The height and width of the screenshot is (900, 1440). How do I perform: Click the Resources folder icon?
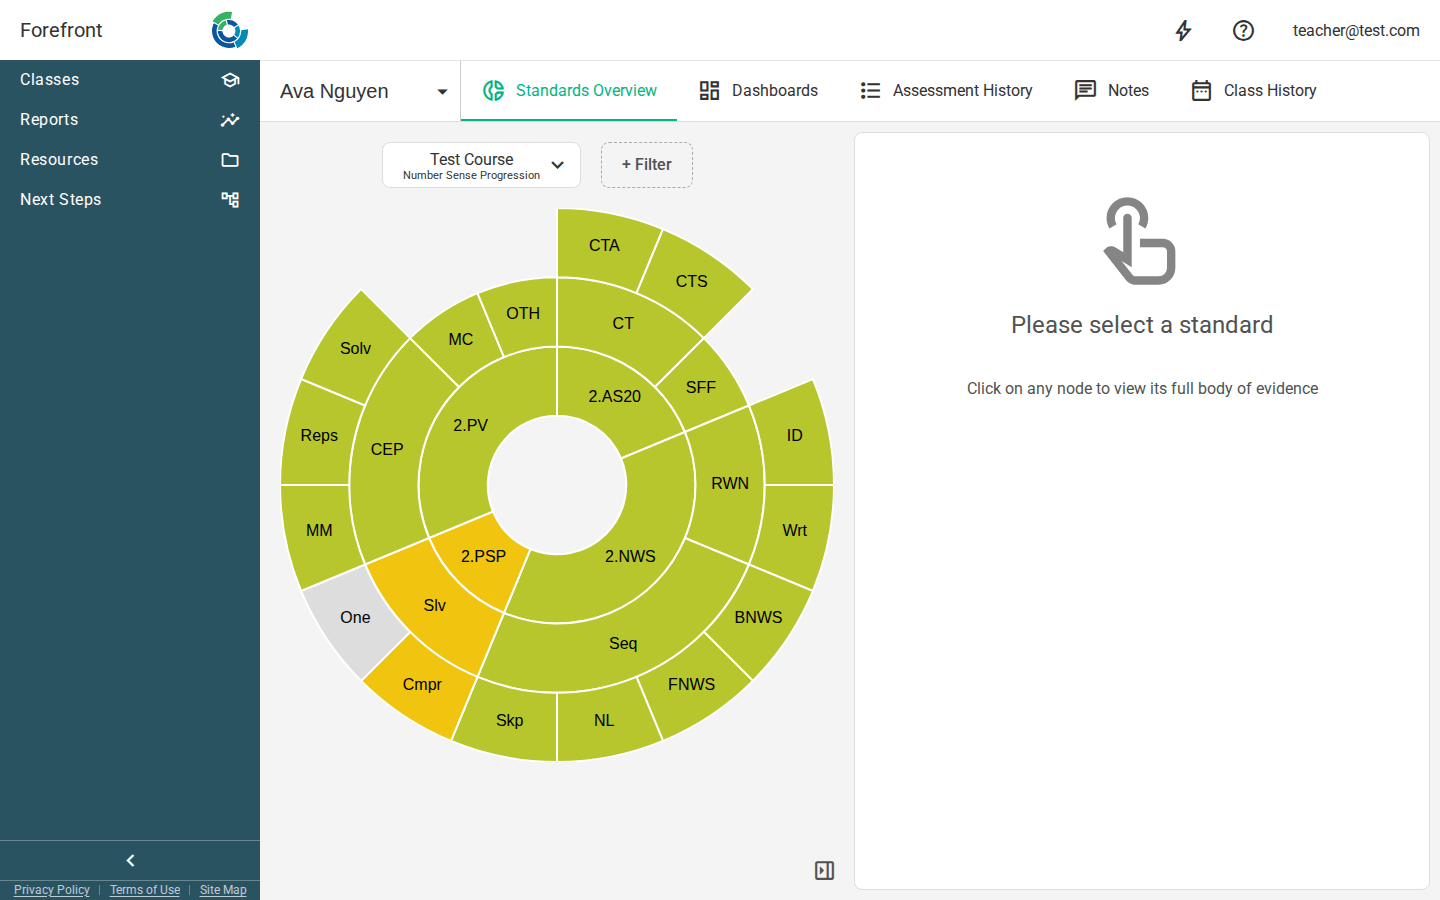230,160
